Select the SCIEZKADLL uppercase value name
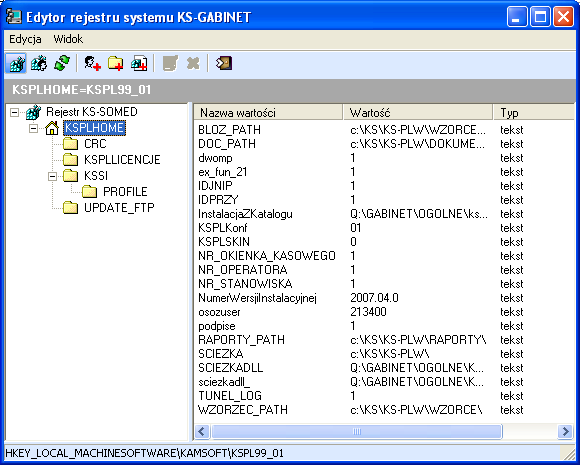580x465 pixels. pos(230,368)
